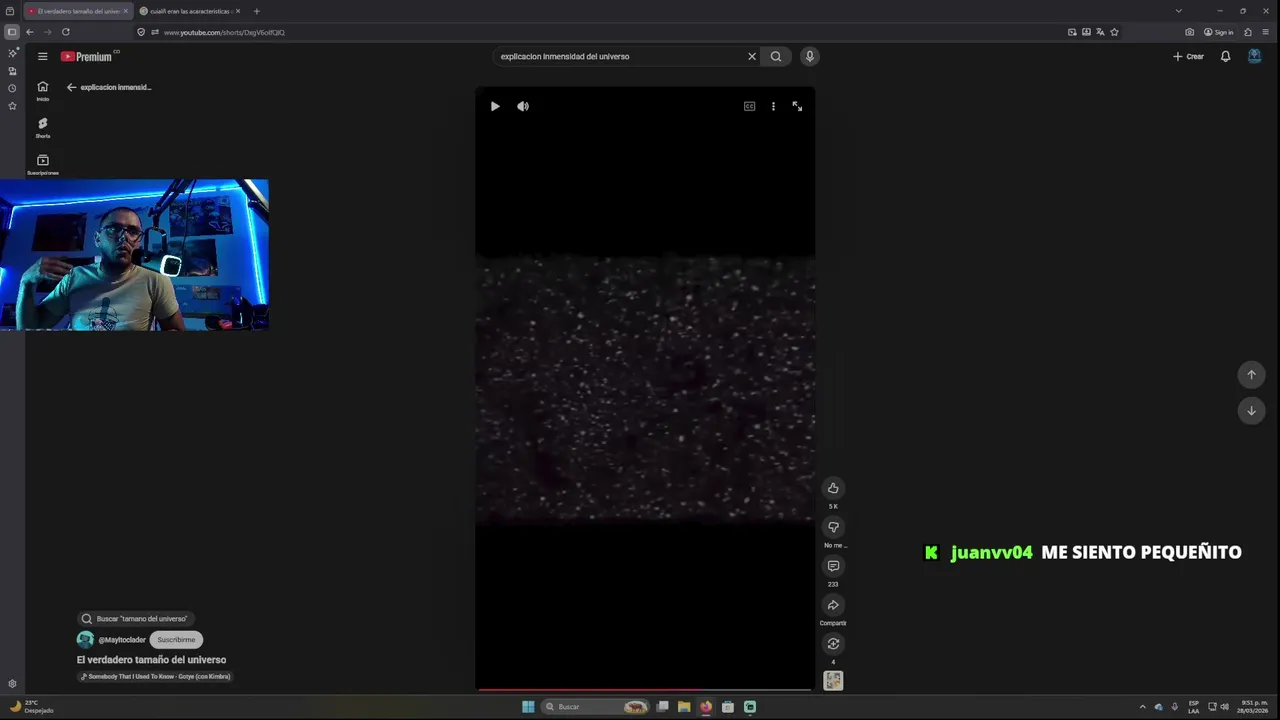Viewport: 1280px width, 720px height.
Task: Toggle the browser sidebar panel
Action: coord(12,32)
